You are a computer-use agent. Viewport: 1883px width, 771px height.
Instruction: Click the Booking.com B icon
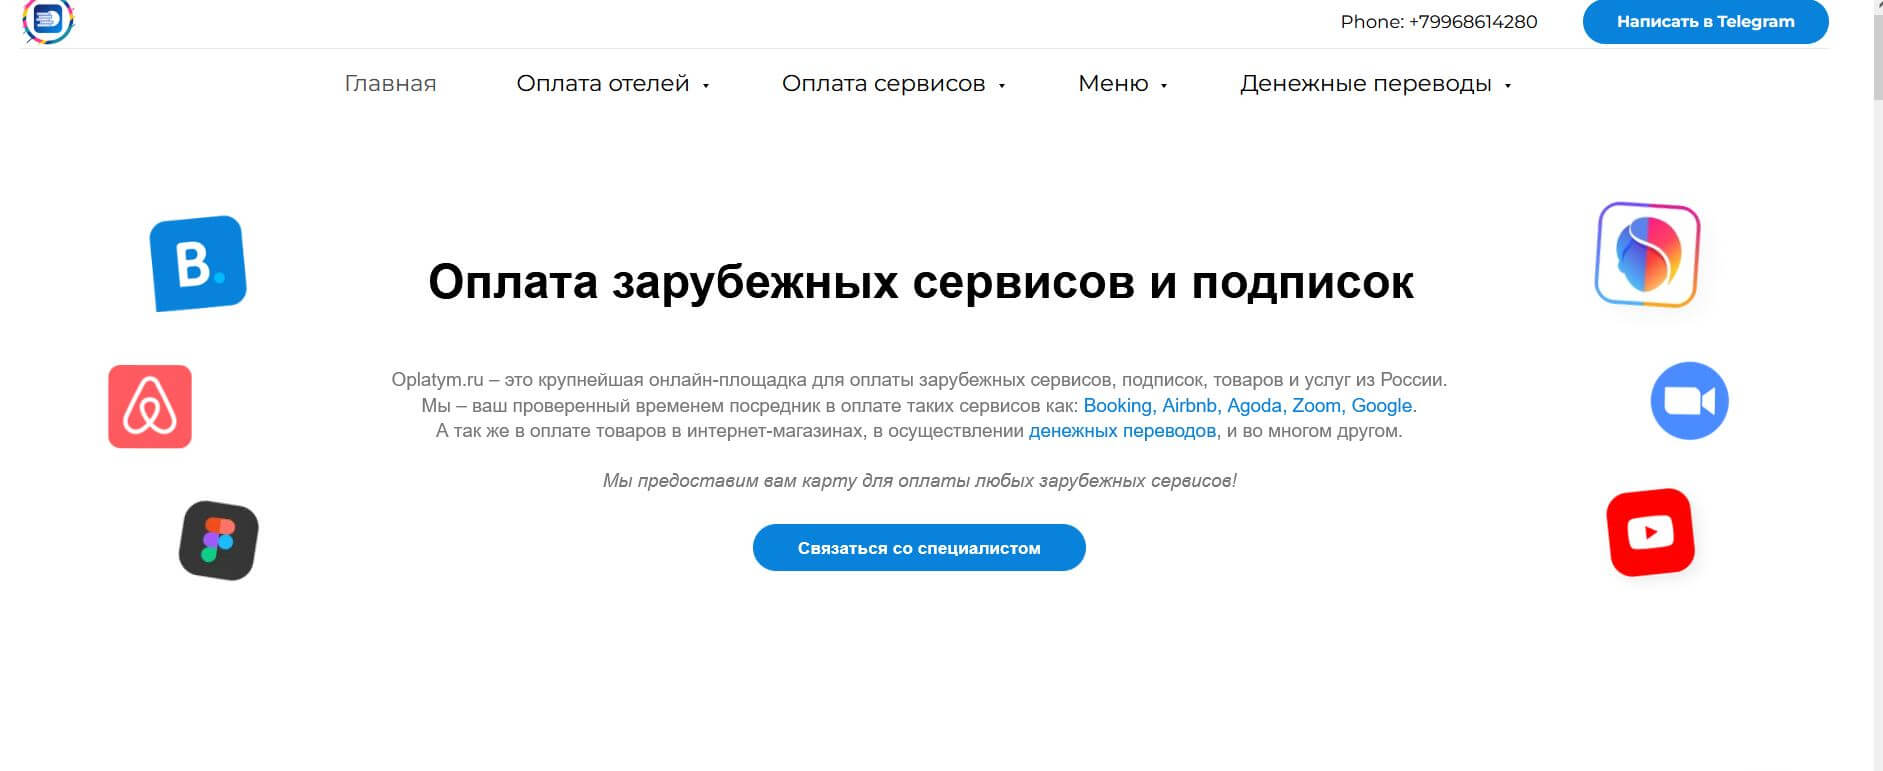[x=198, y=263]
